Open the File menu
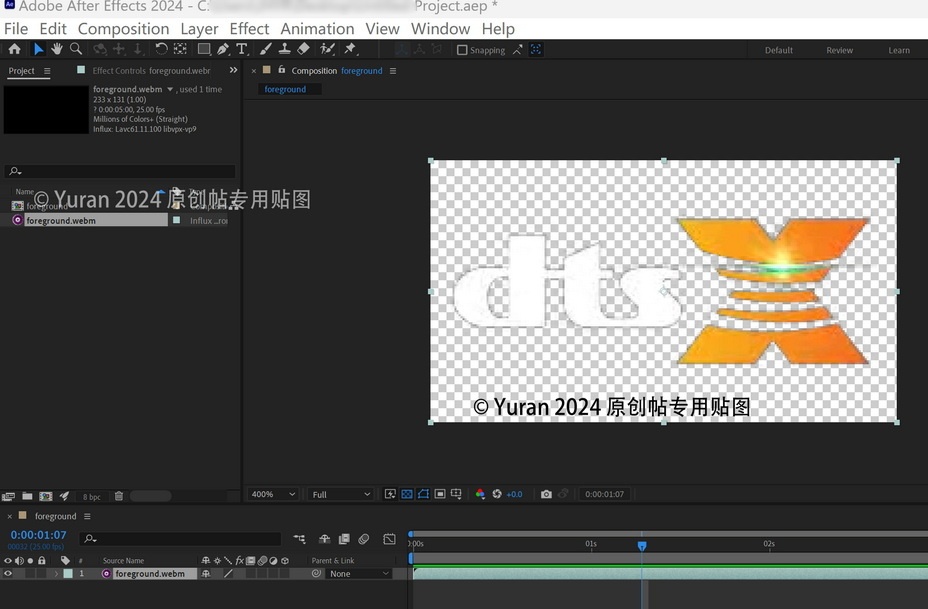This screenshot has width=928, height=609. click(15, 28)
